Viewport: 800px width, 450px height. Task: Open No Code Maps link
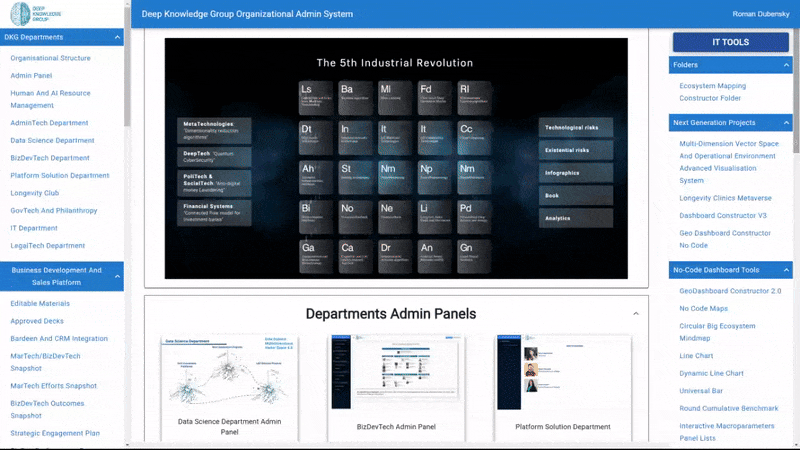[703, 309]
